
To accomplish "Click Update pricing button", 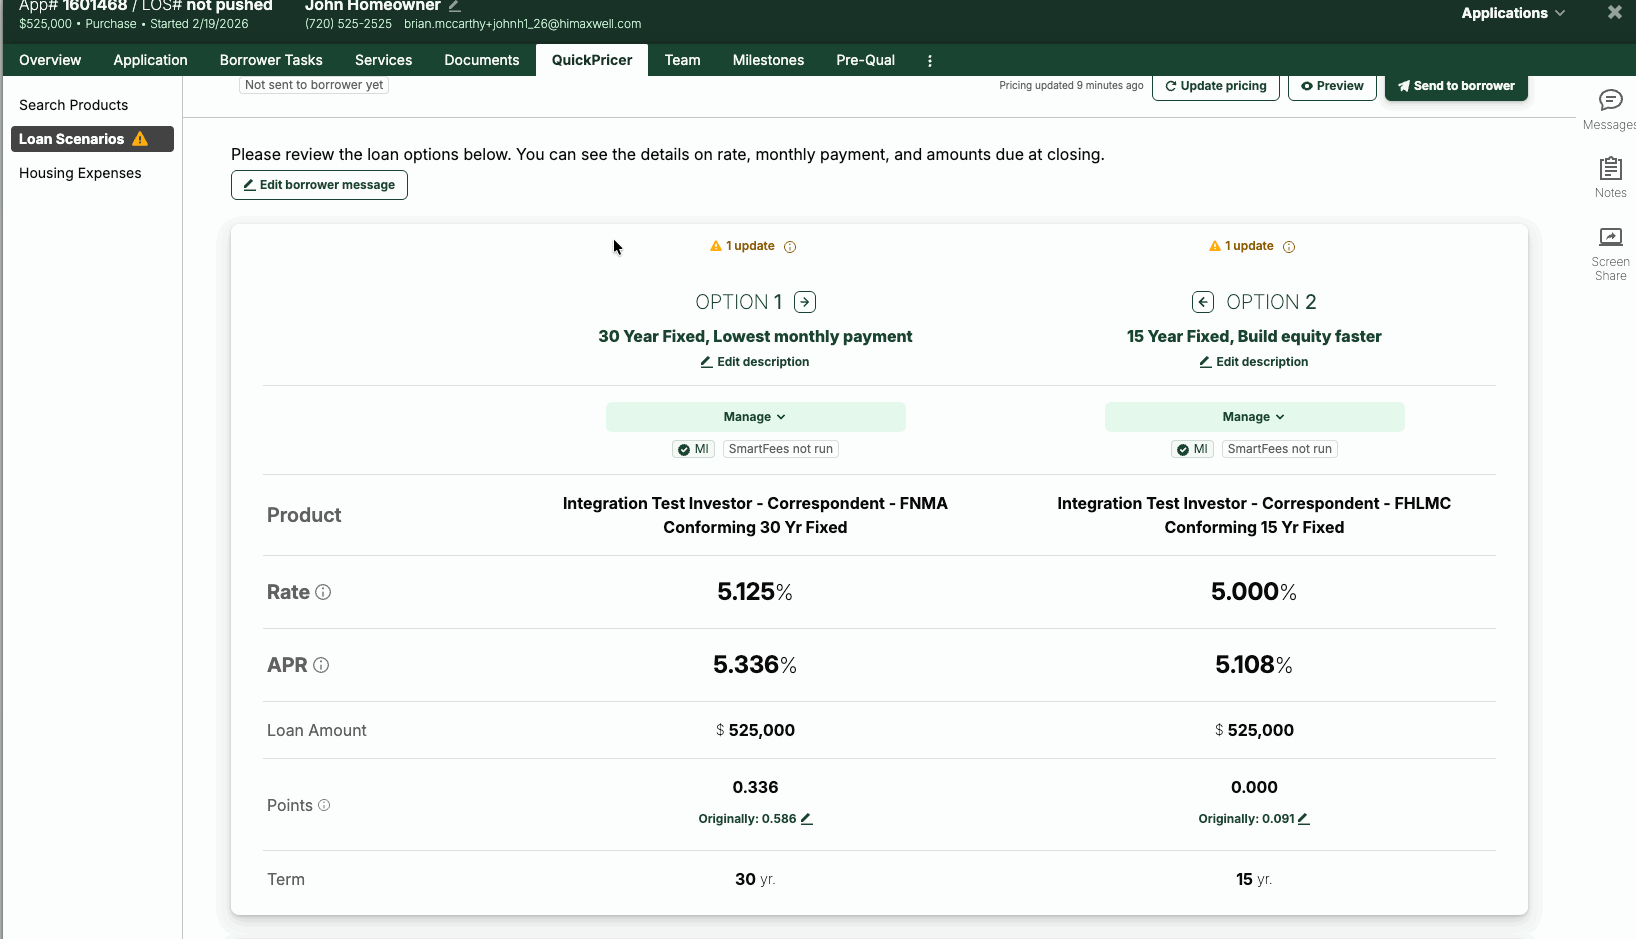I will coord(1215,86).
